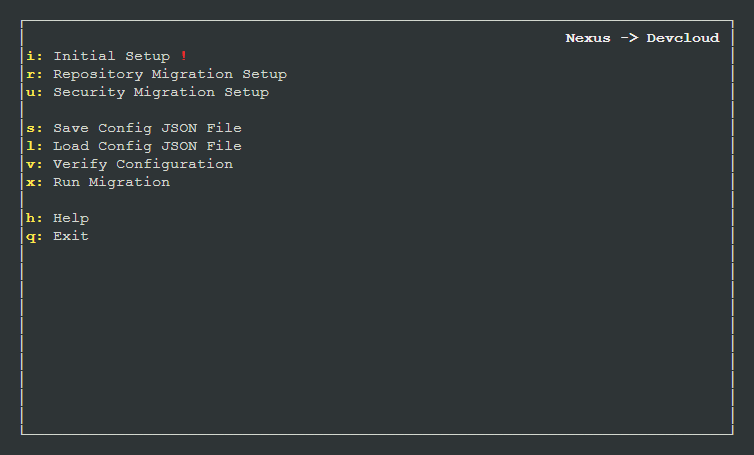Click Verify Configuration option
Viewport: 754px width, 455px height.
[x=142, y=164]
